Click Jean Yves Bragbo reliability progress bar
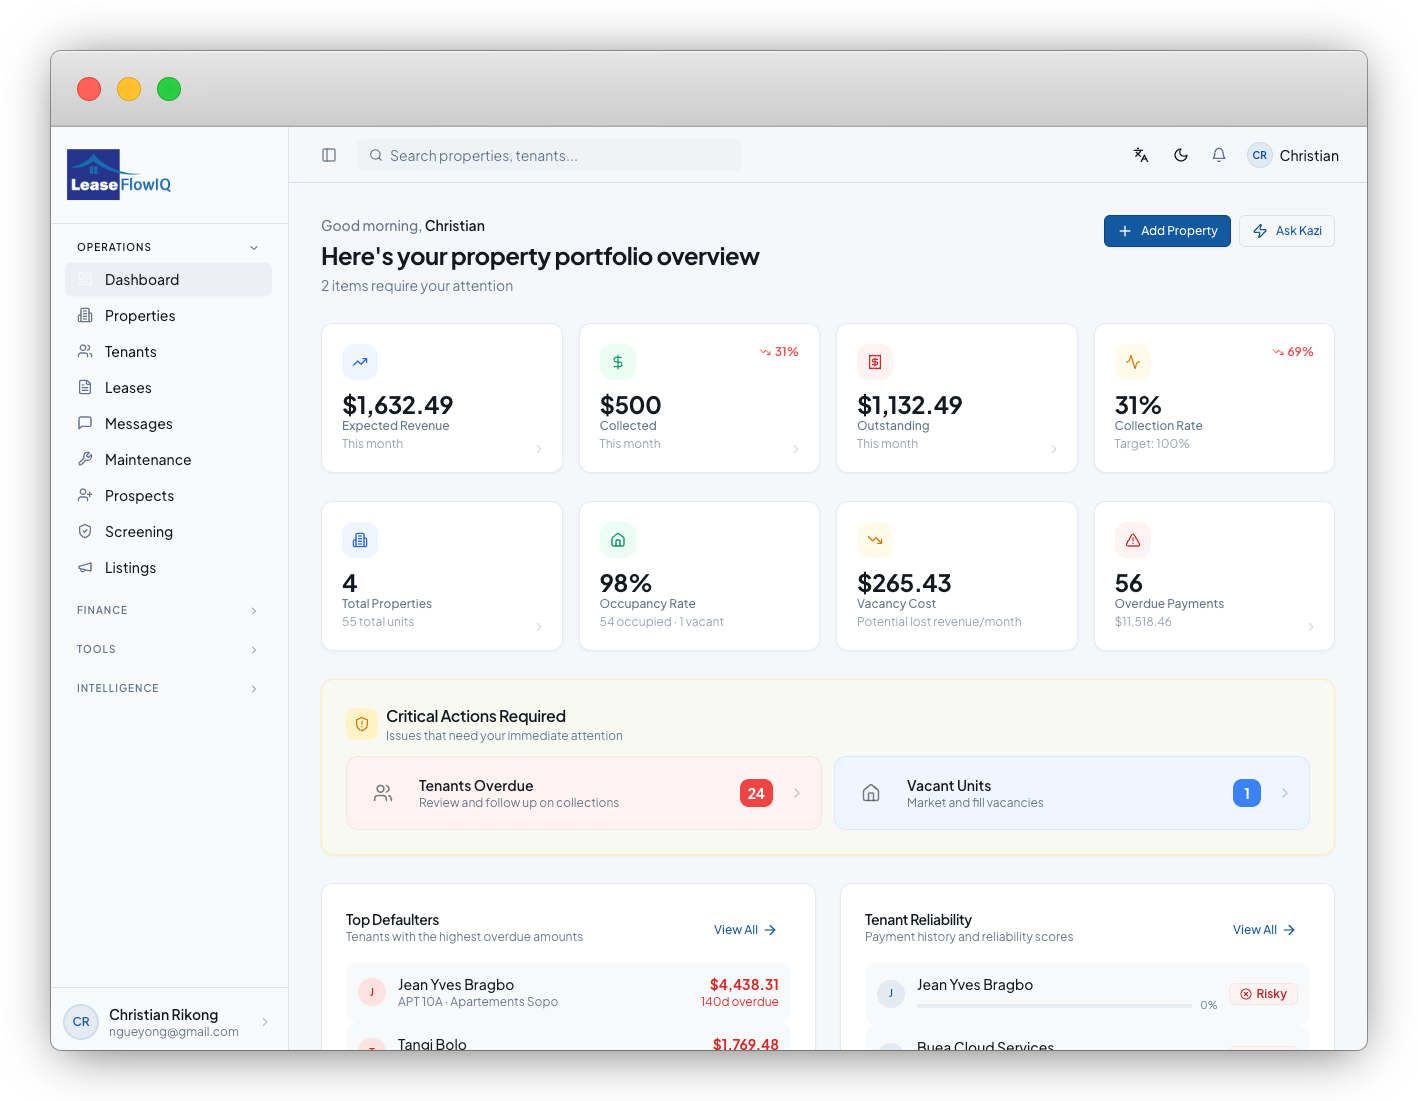Viewport: 1418px width, 1101px height. pos(1053,1005)
